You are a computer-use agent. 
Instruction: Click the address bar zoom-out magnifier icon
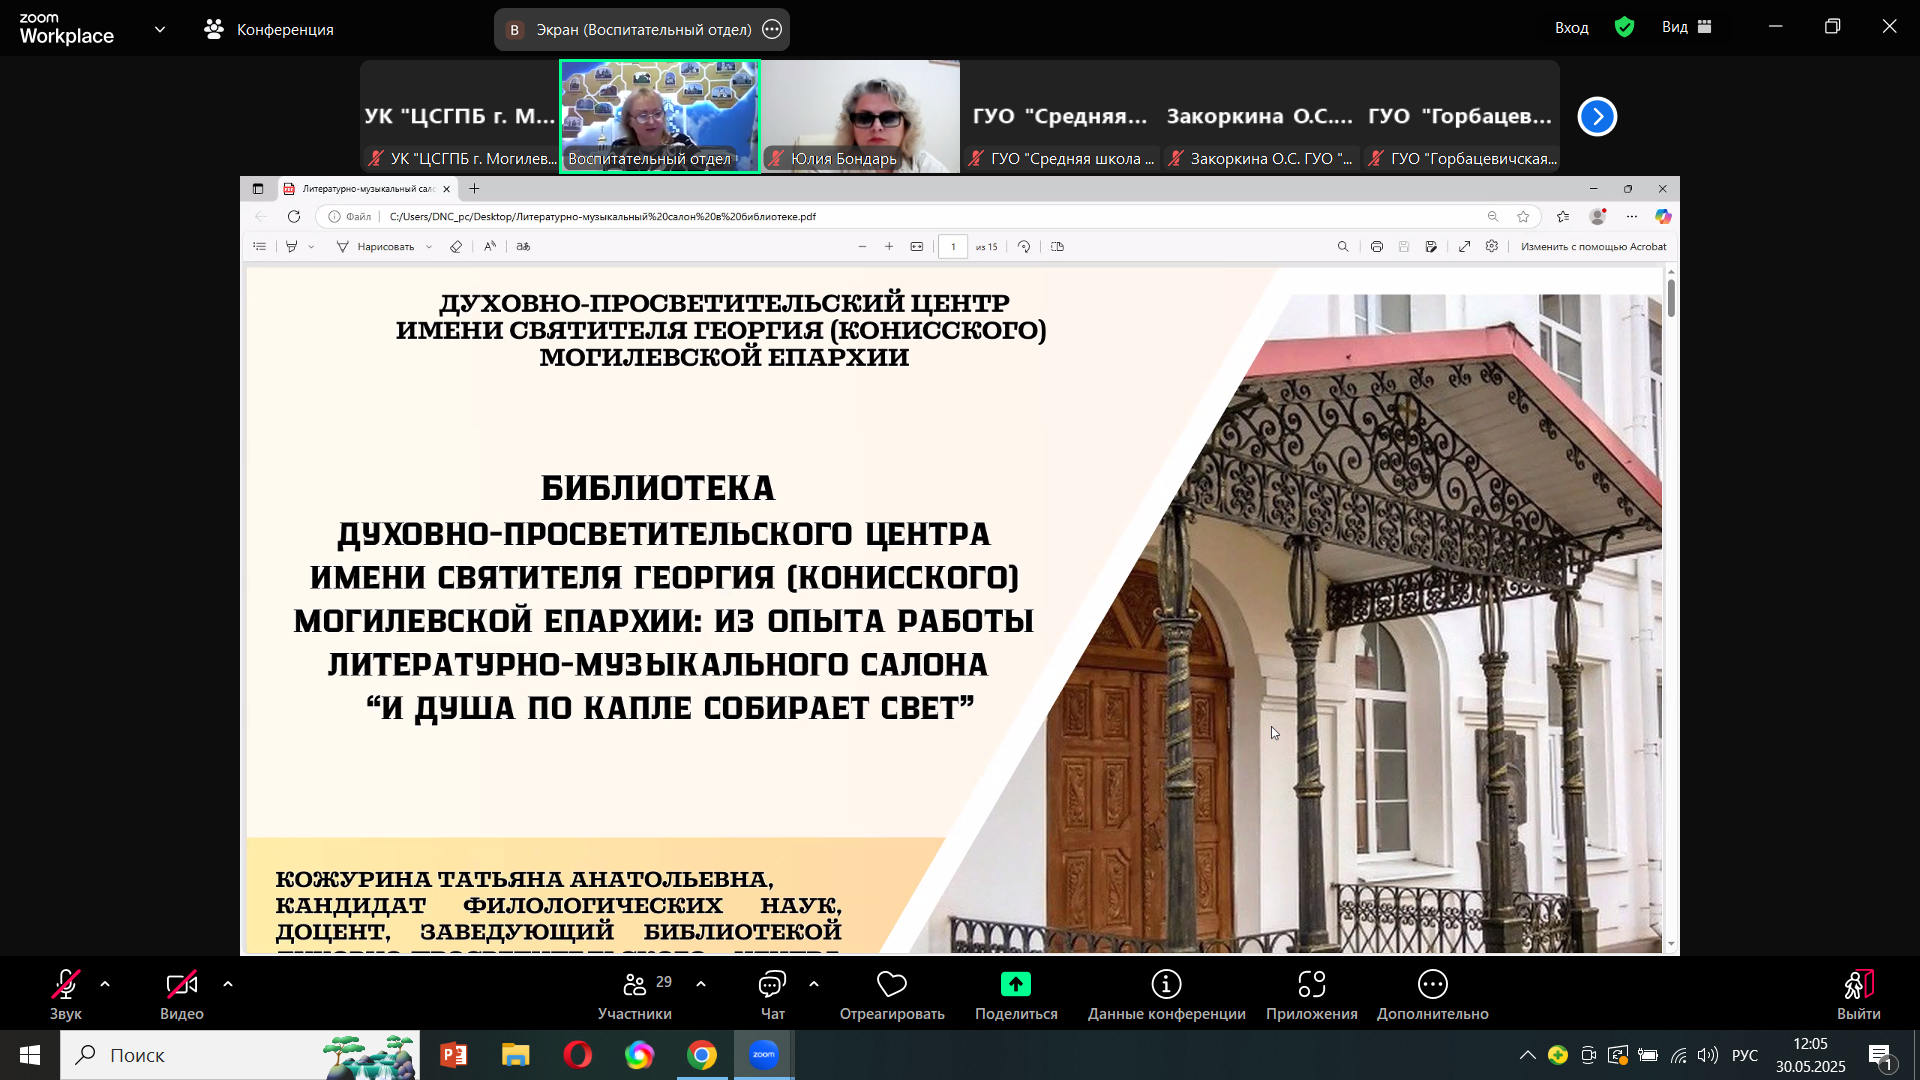(1492, 216)
